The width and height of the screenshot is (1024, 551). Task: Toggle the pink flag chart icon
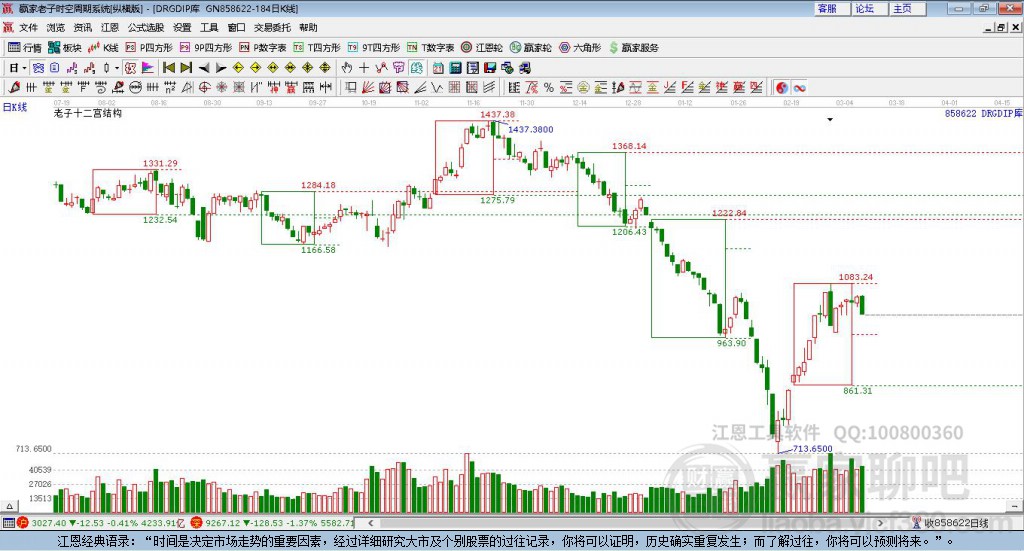pos(148,68)
